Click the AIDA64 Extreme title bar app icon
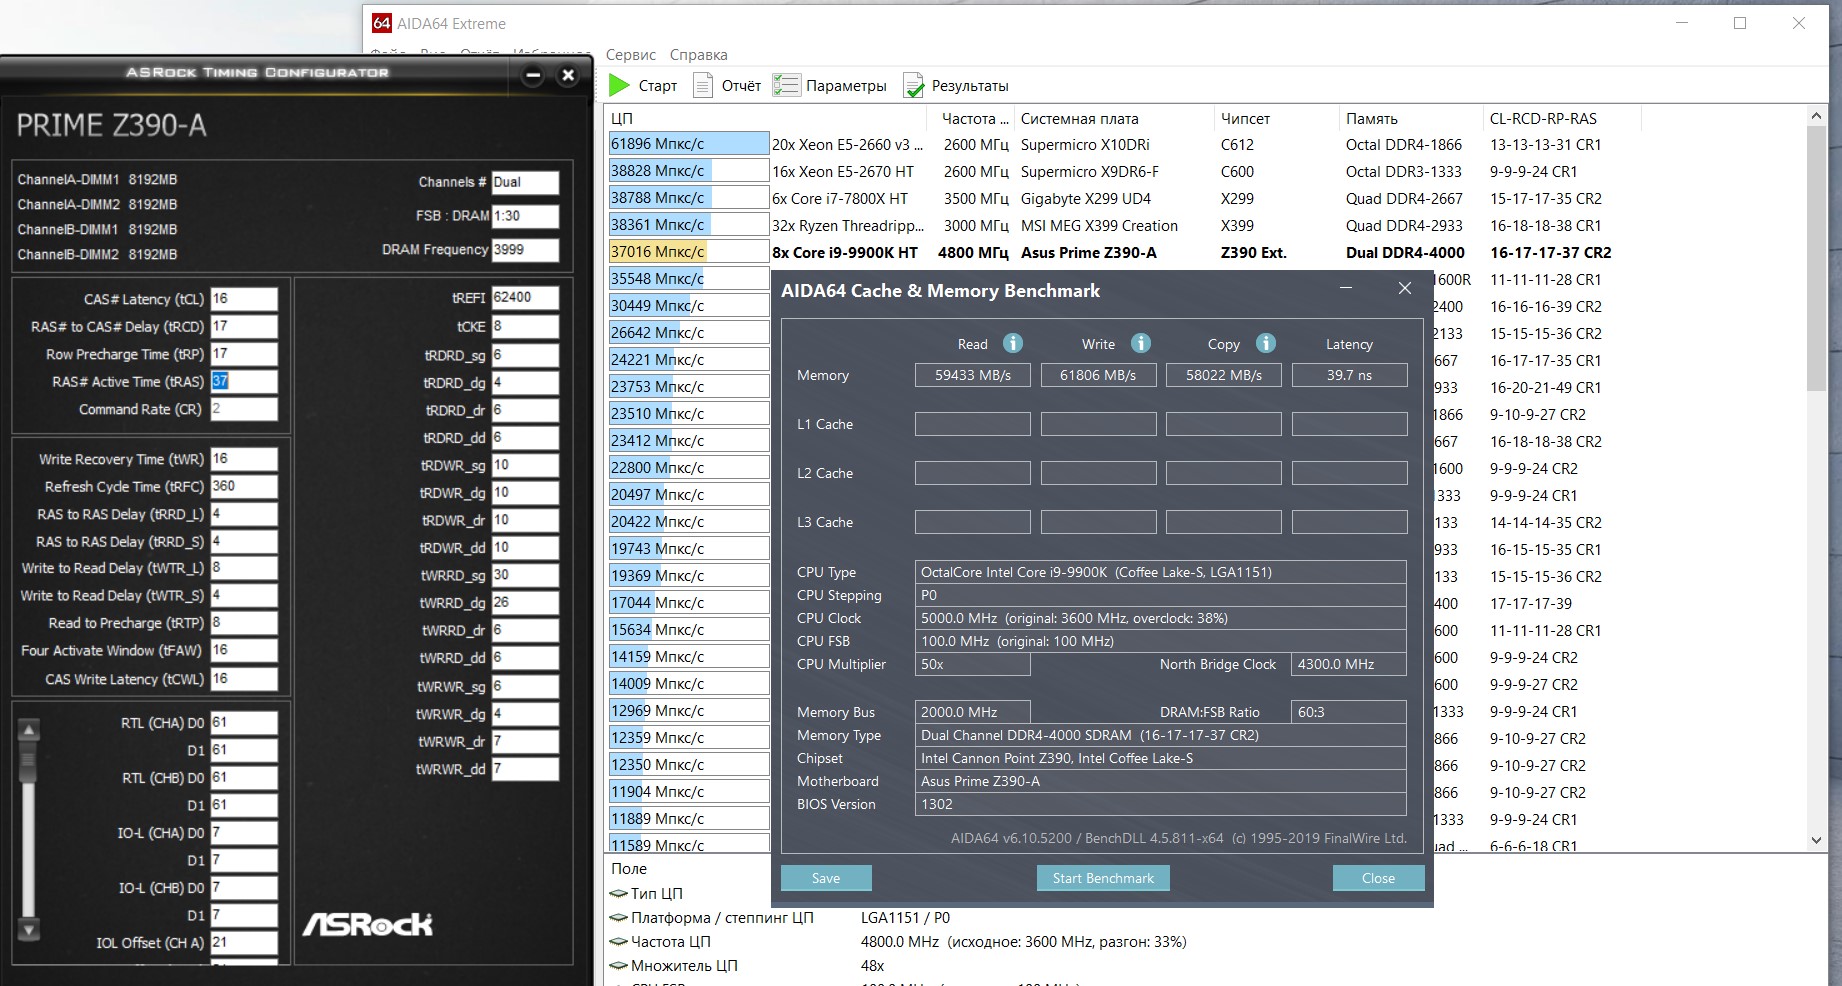 point(381,23)
